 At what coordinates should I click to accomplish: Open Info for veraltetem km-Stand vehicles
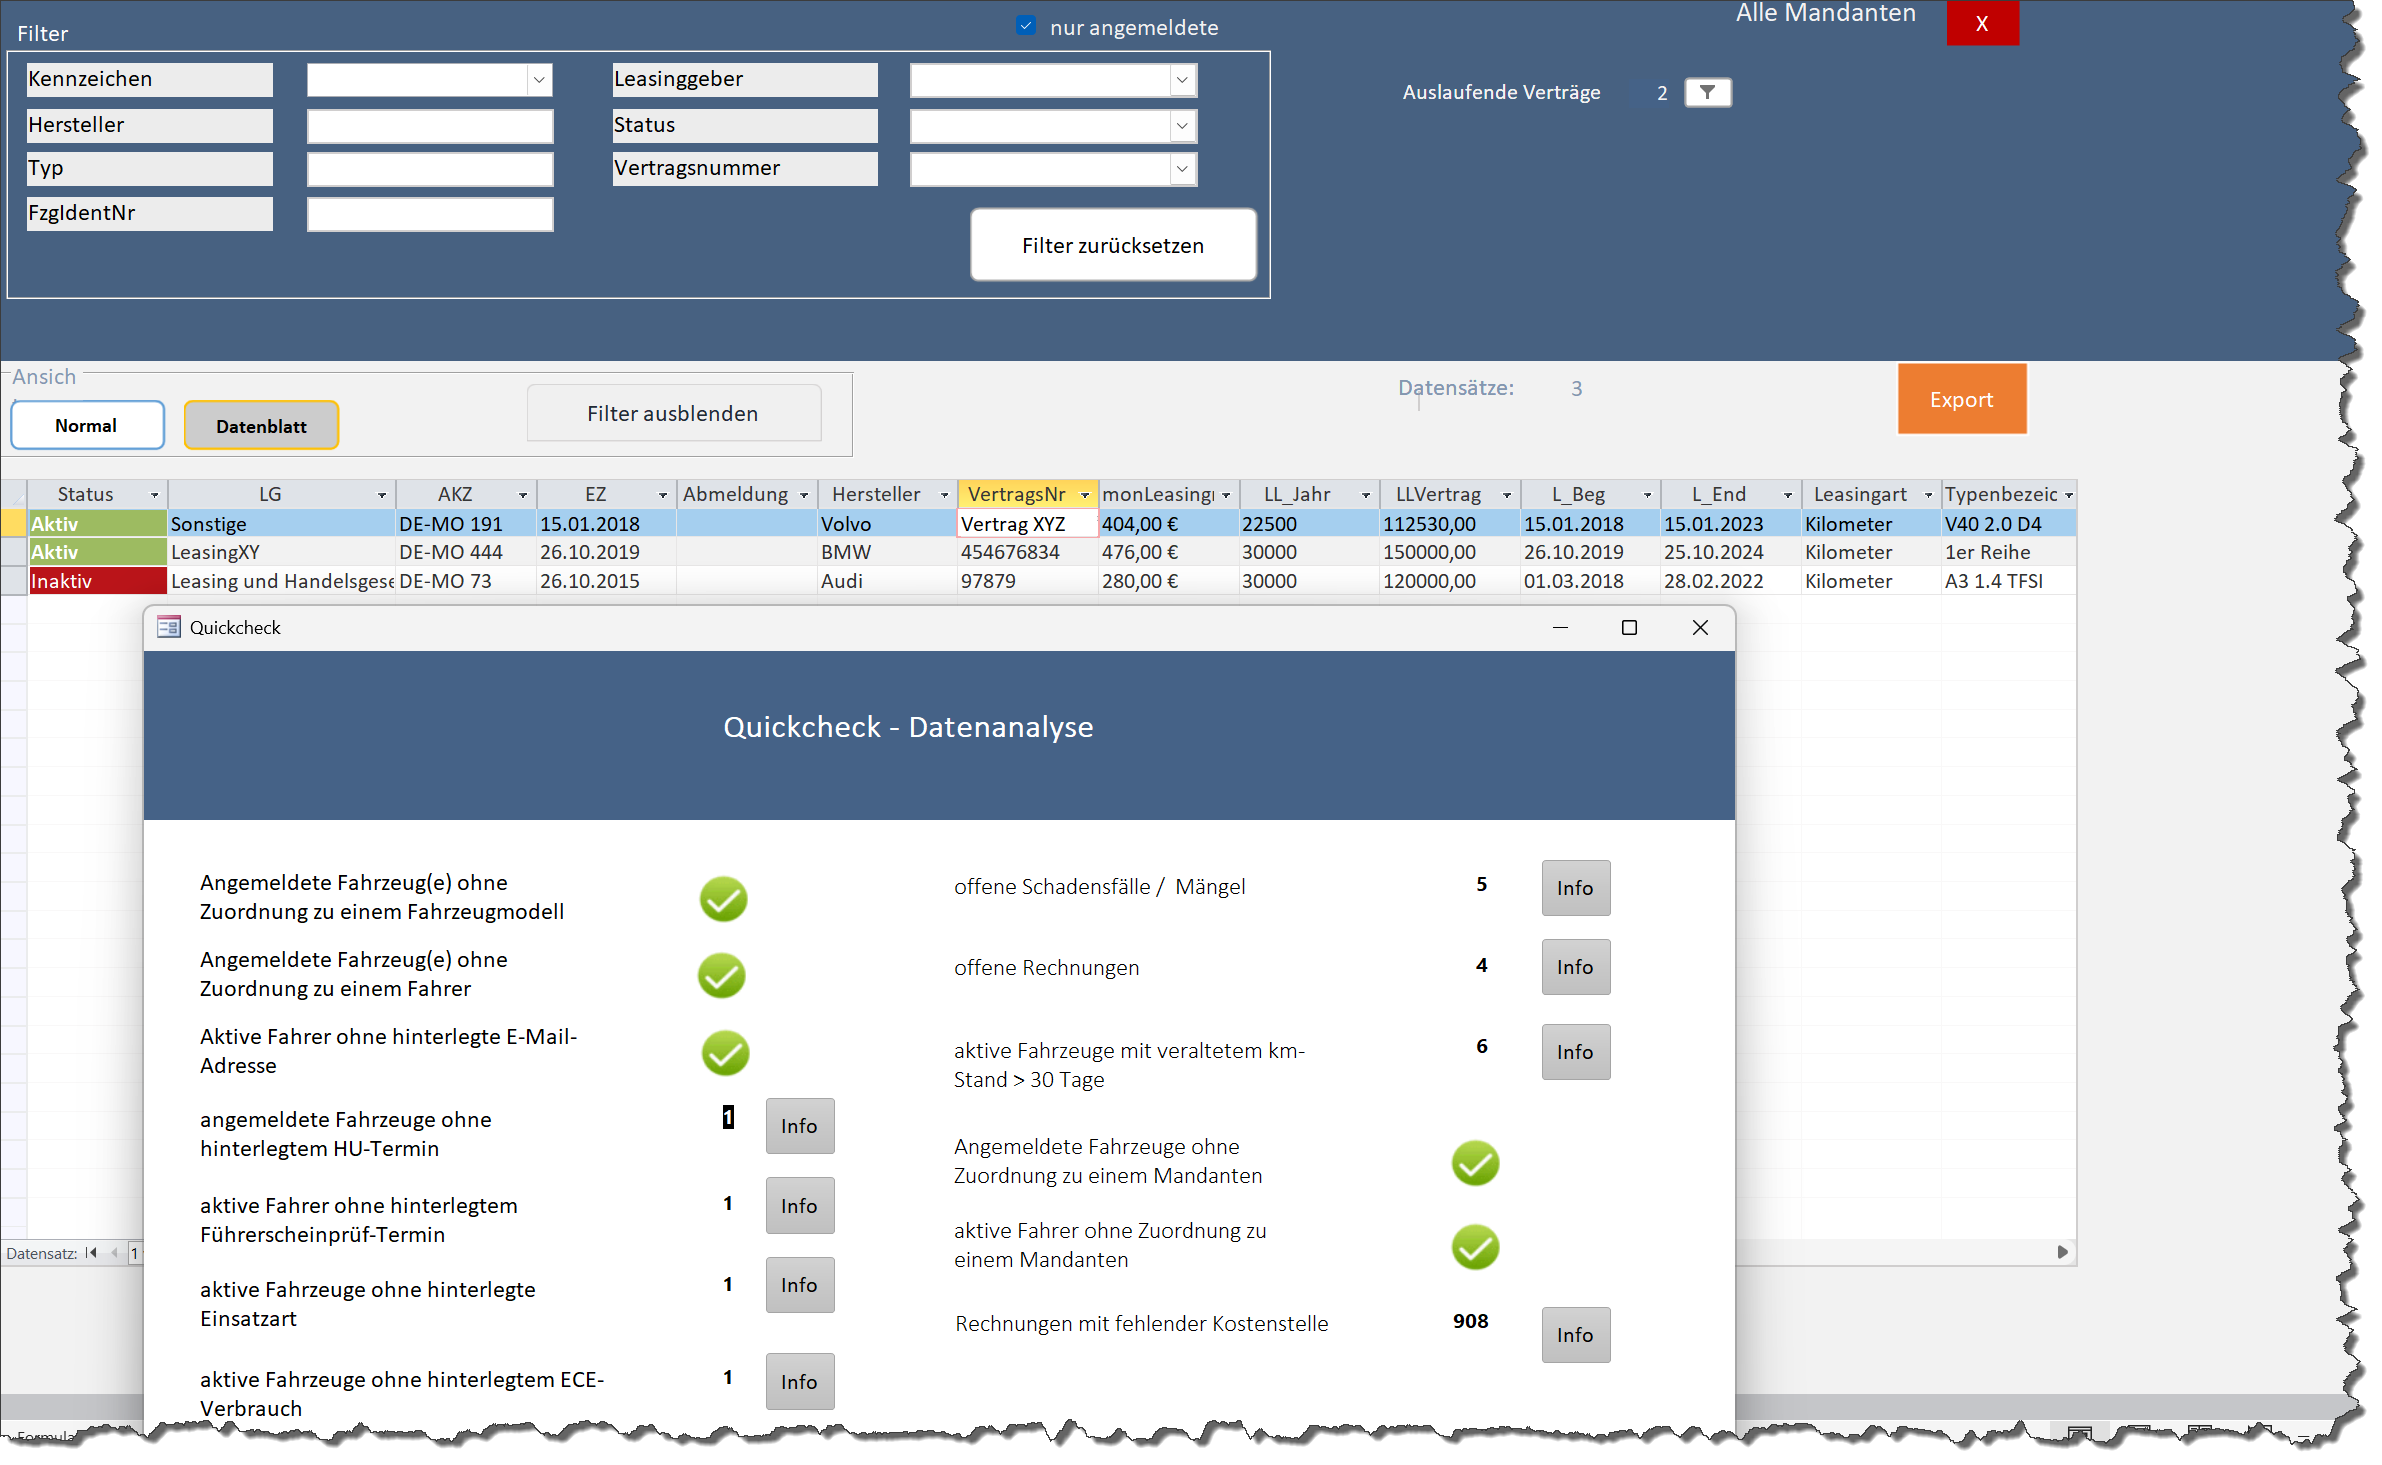(1575, 1052)
